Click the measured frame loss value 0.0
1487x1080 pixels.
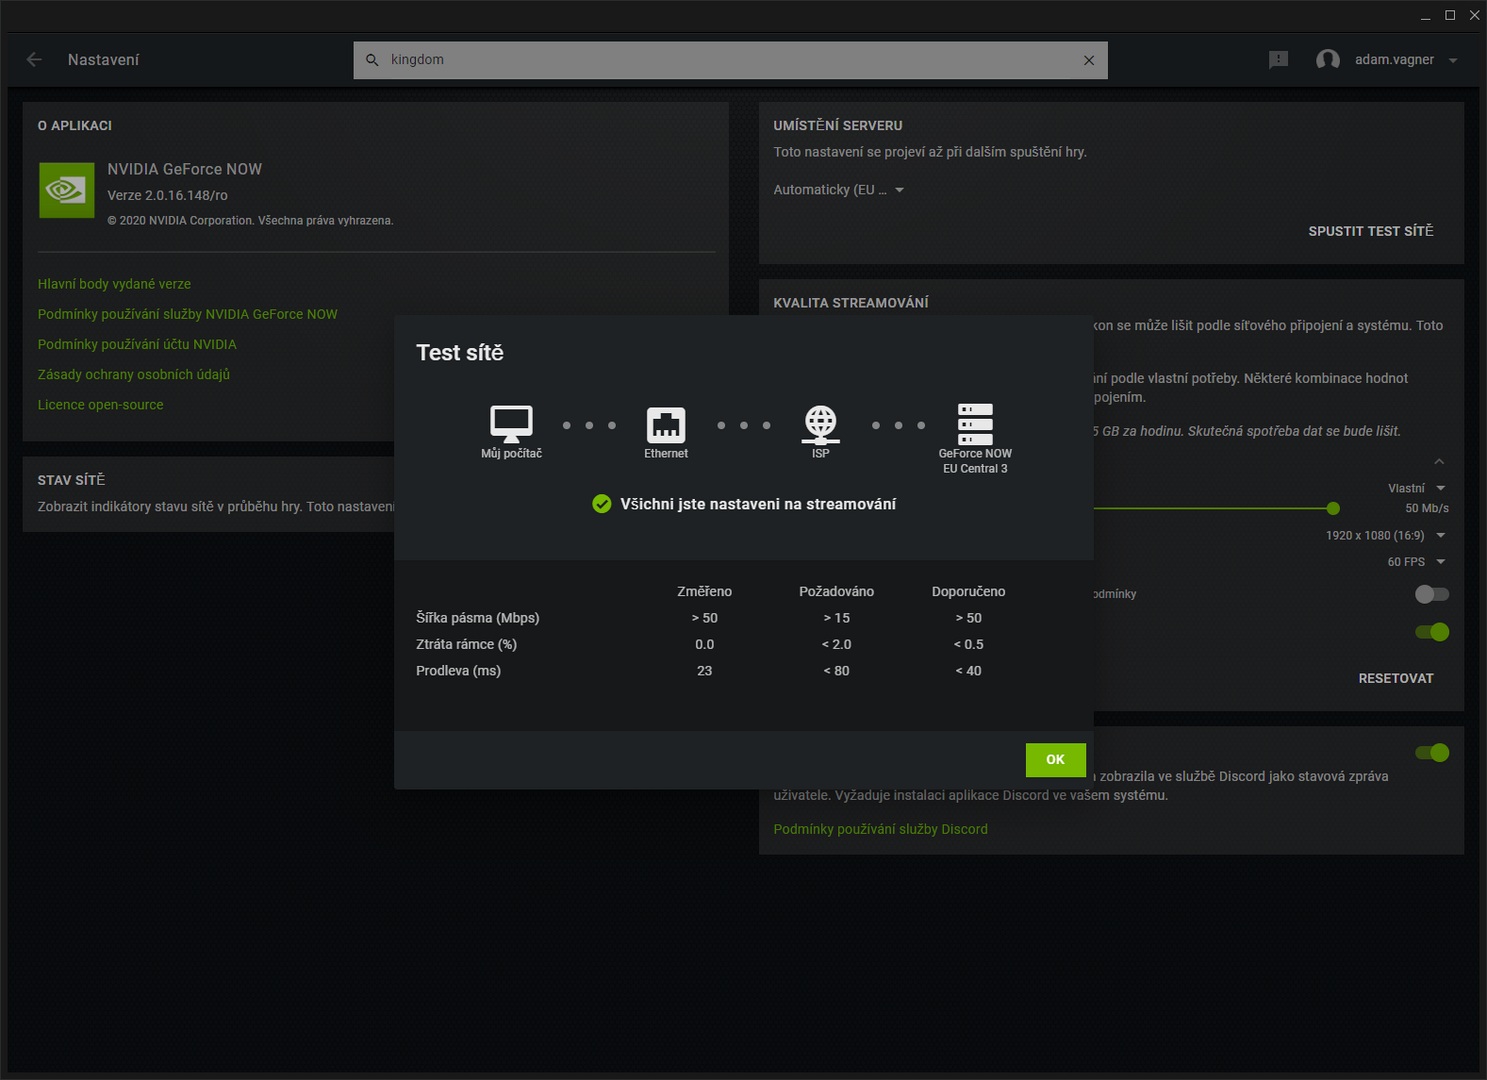click(x=704, y=645)
